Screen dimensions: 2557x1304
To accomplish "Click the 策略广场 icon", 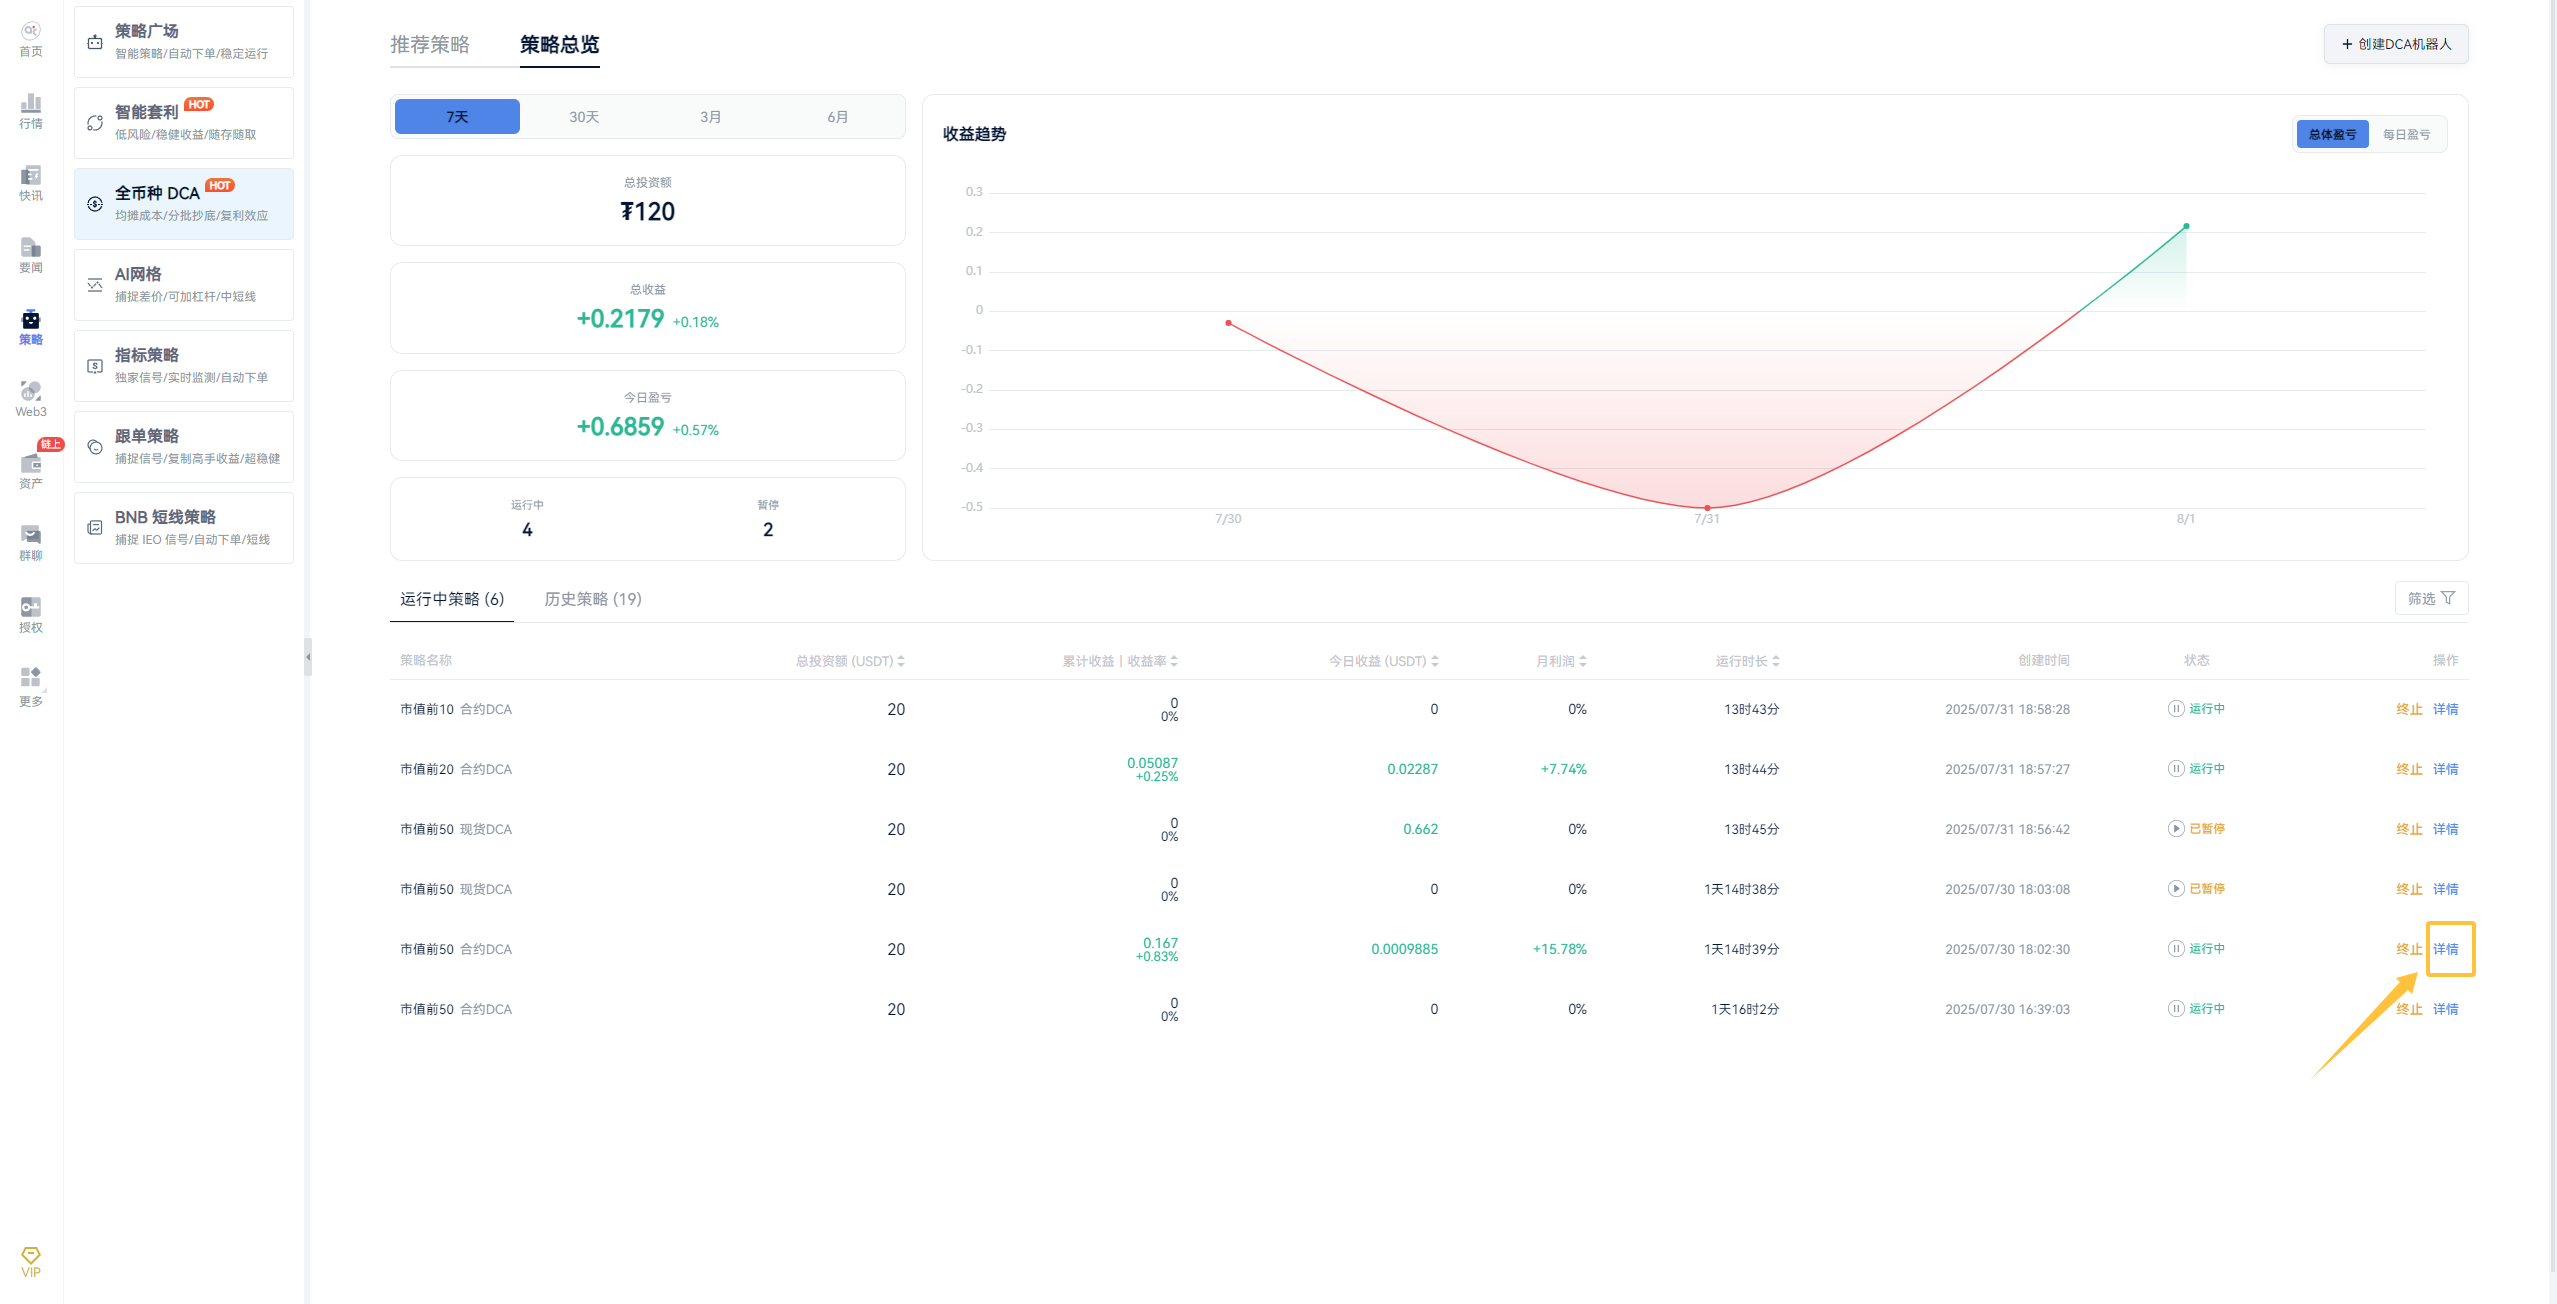I will (x=95, y=42).
